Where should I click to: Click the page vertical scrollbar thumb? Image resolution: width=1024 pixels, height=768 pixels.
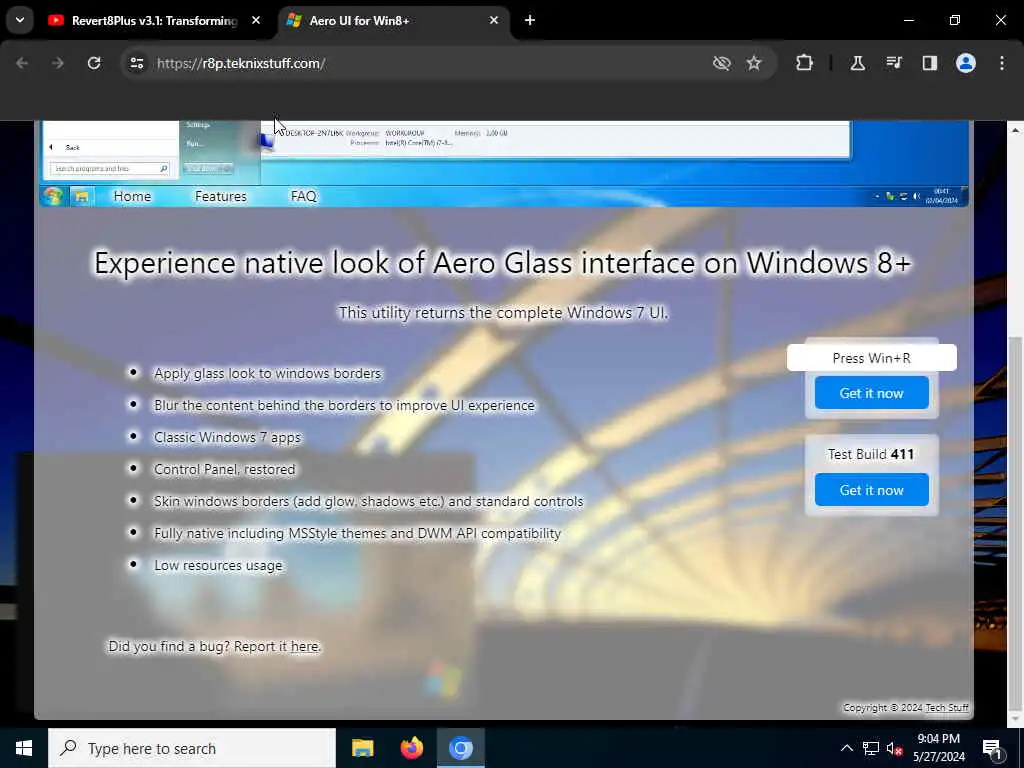pyautogui.click(x=1015, y=522)
